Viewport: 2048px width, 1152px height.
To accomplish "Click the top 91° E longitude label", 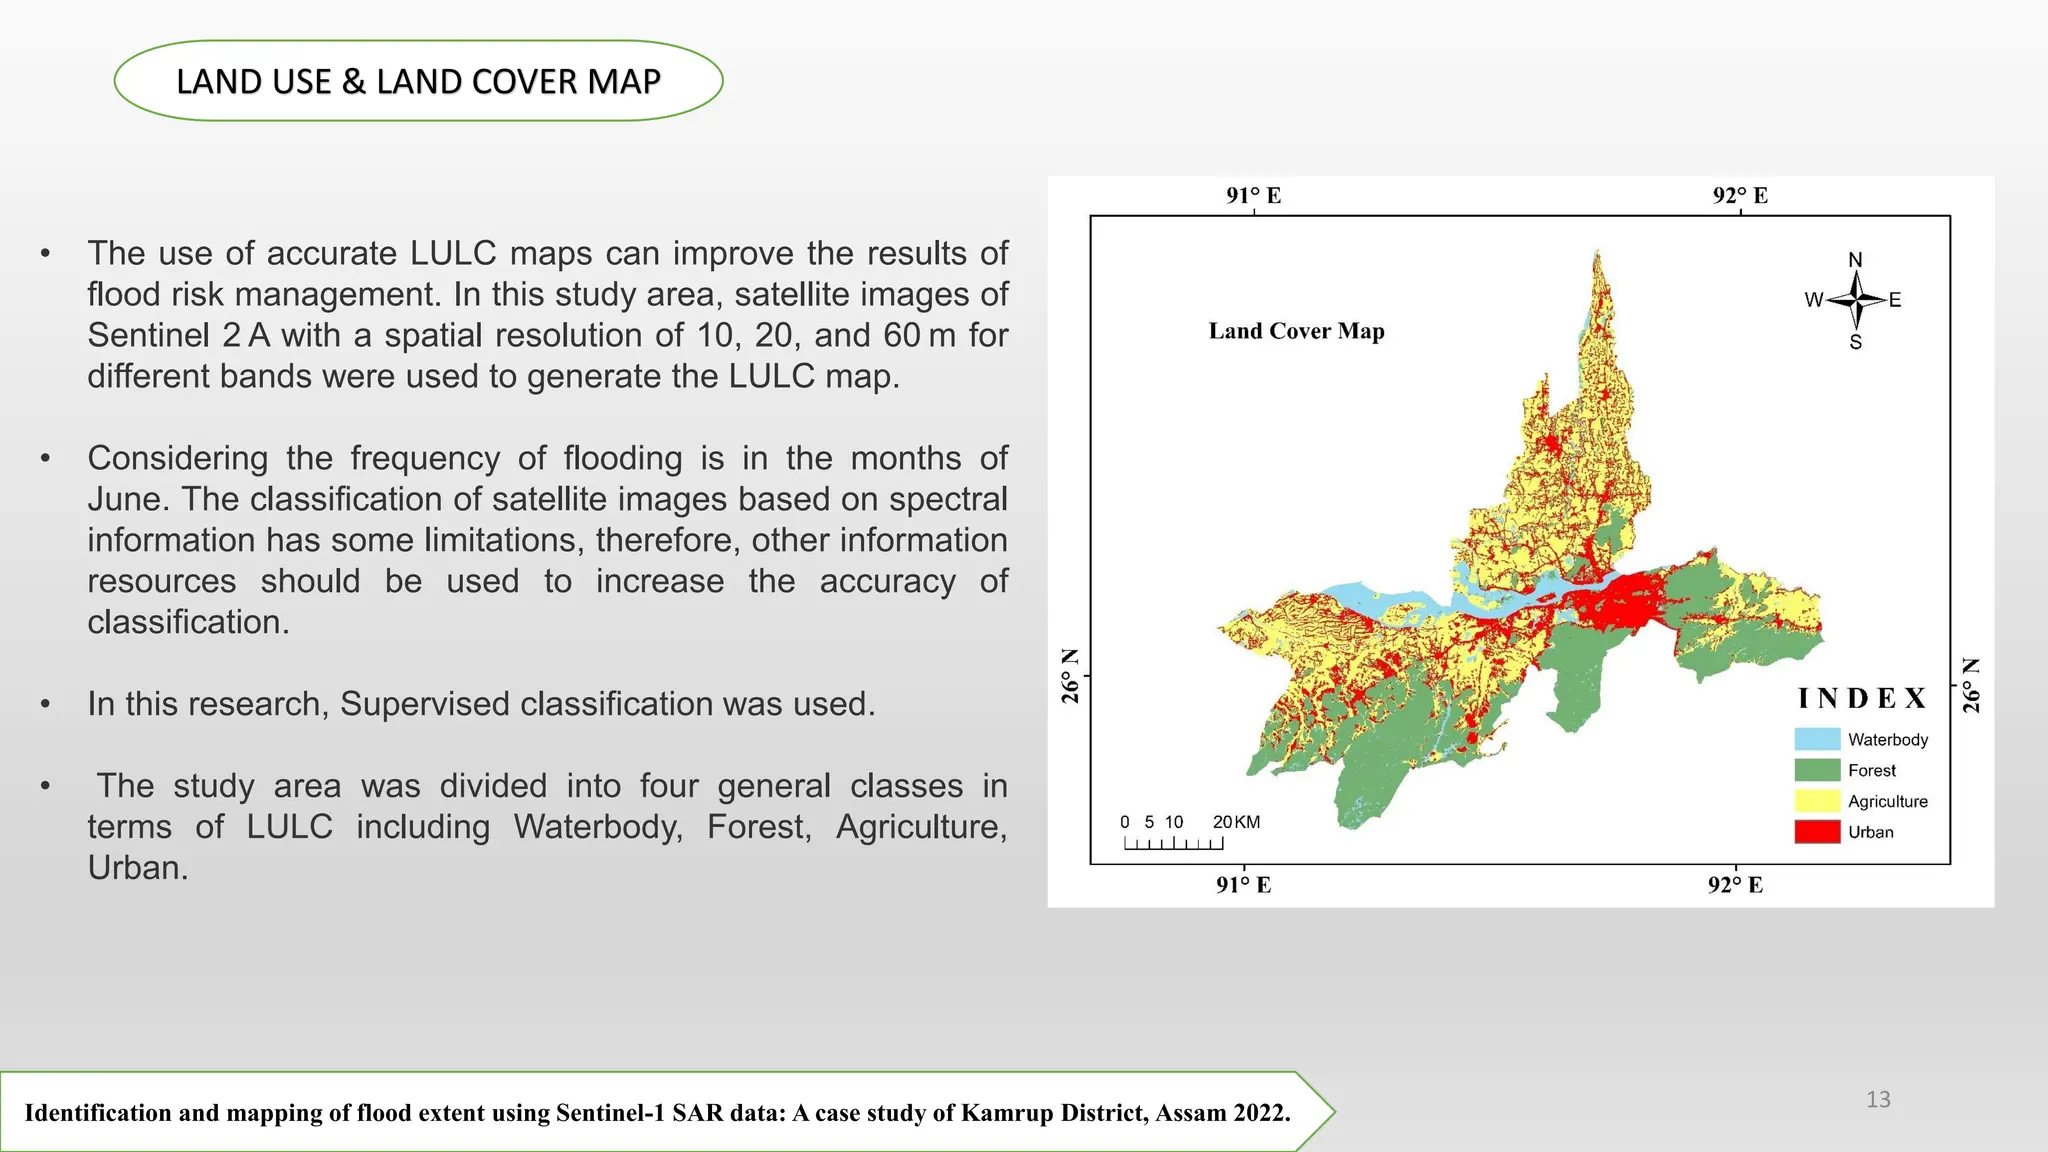I will tap(1253, 196).
